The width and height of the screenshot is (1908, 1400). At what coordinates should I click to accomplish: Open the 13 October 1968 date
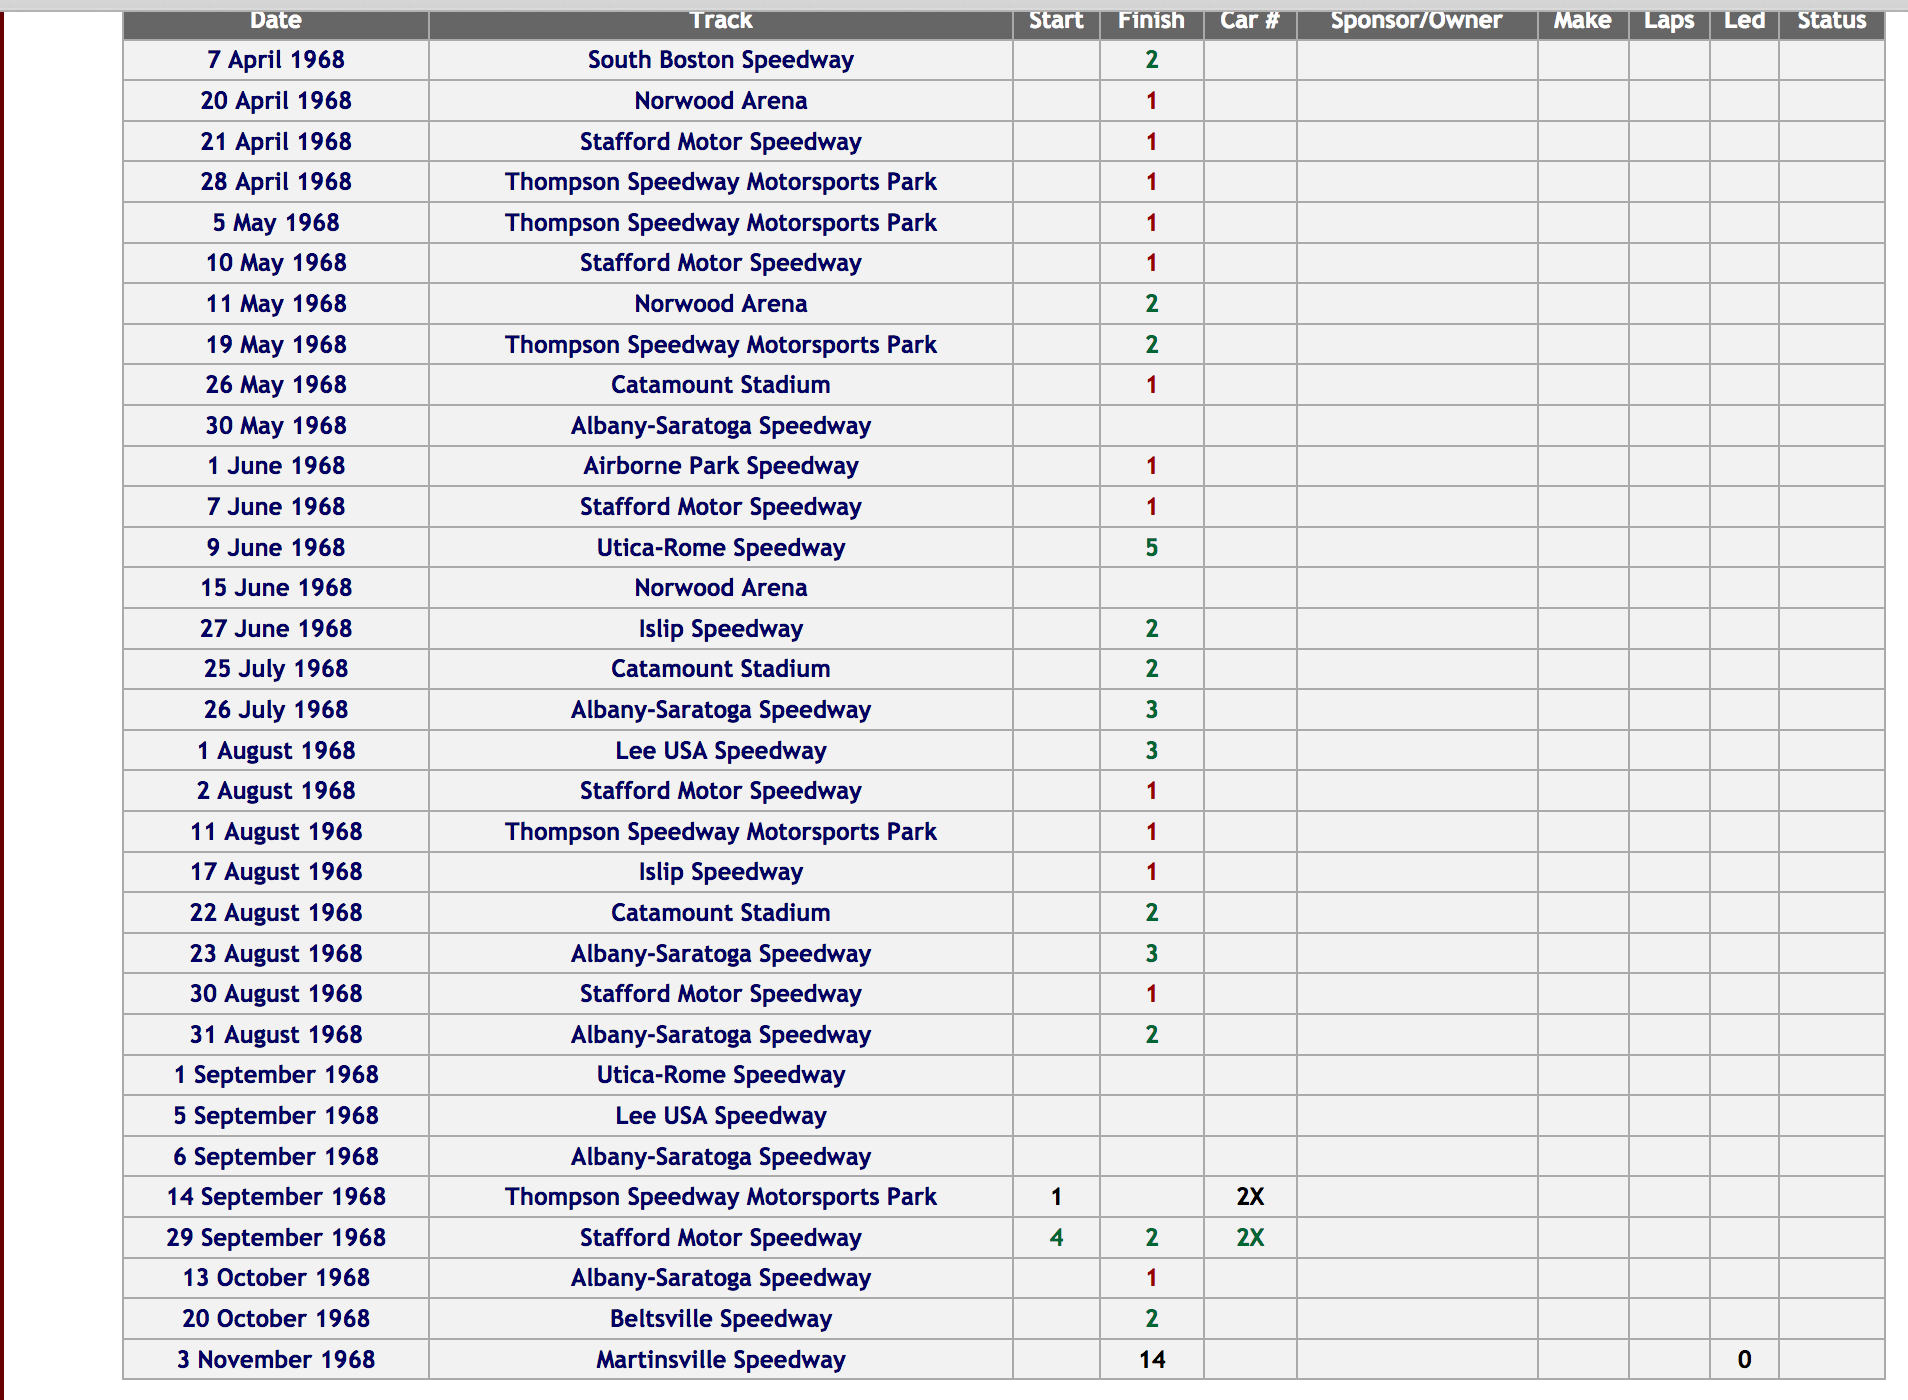[x=276, y=1278]
